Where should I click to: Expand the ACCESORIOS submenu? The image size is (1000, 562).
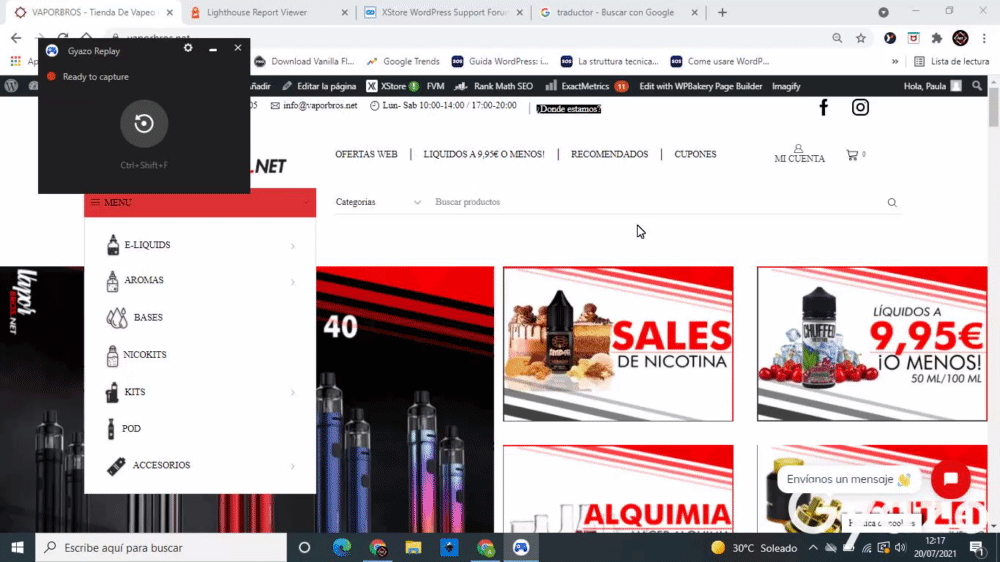293,466
